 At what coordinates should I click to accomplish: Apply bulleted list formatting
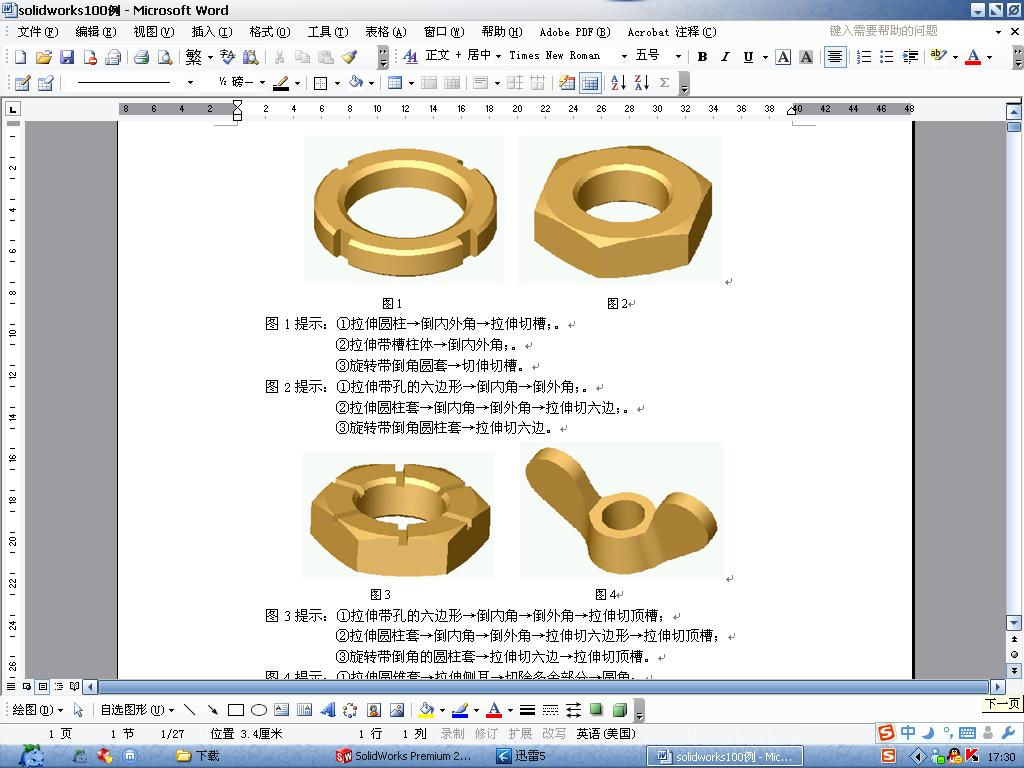coord(886,57)
